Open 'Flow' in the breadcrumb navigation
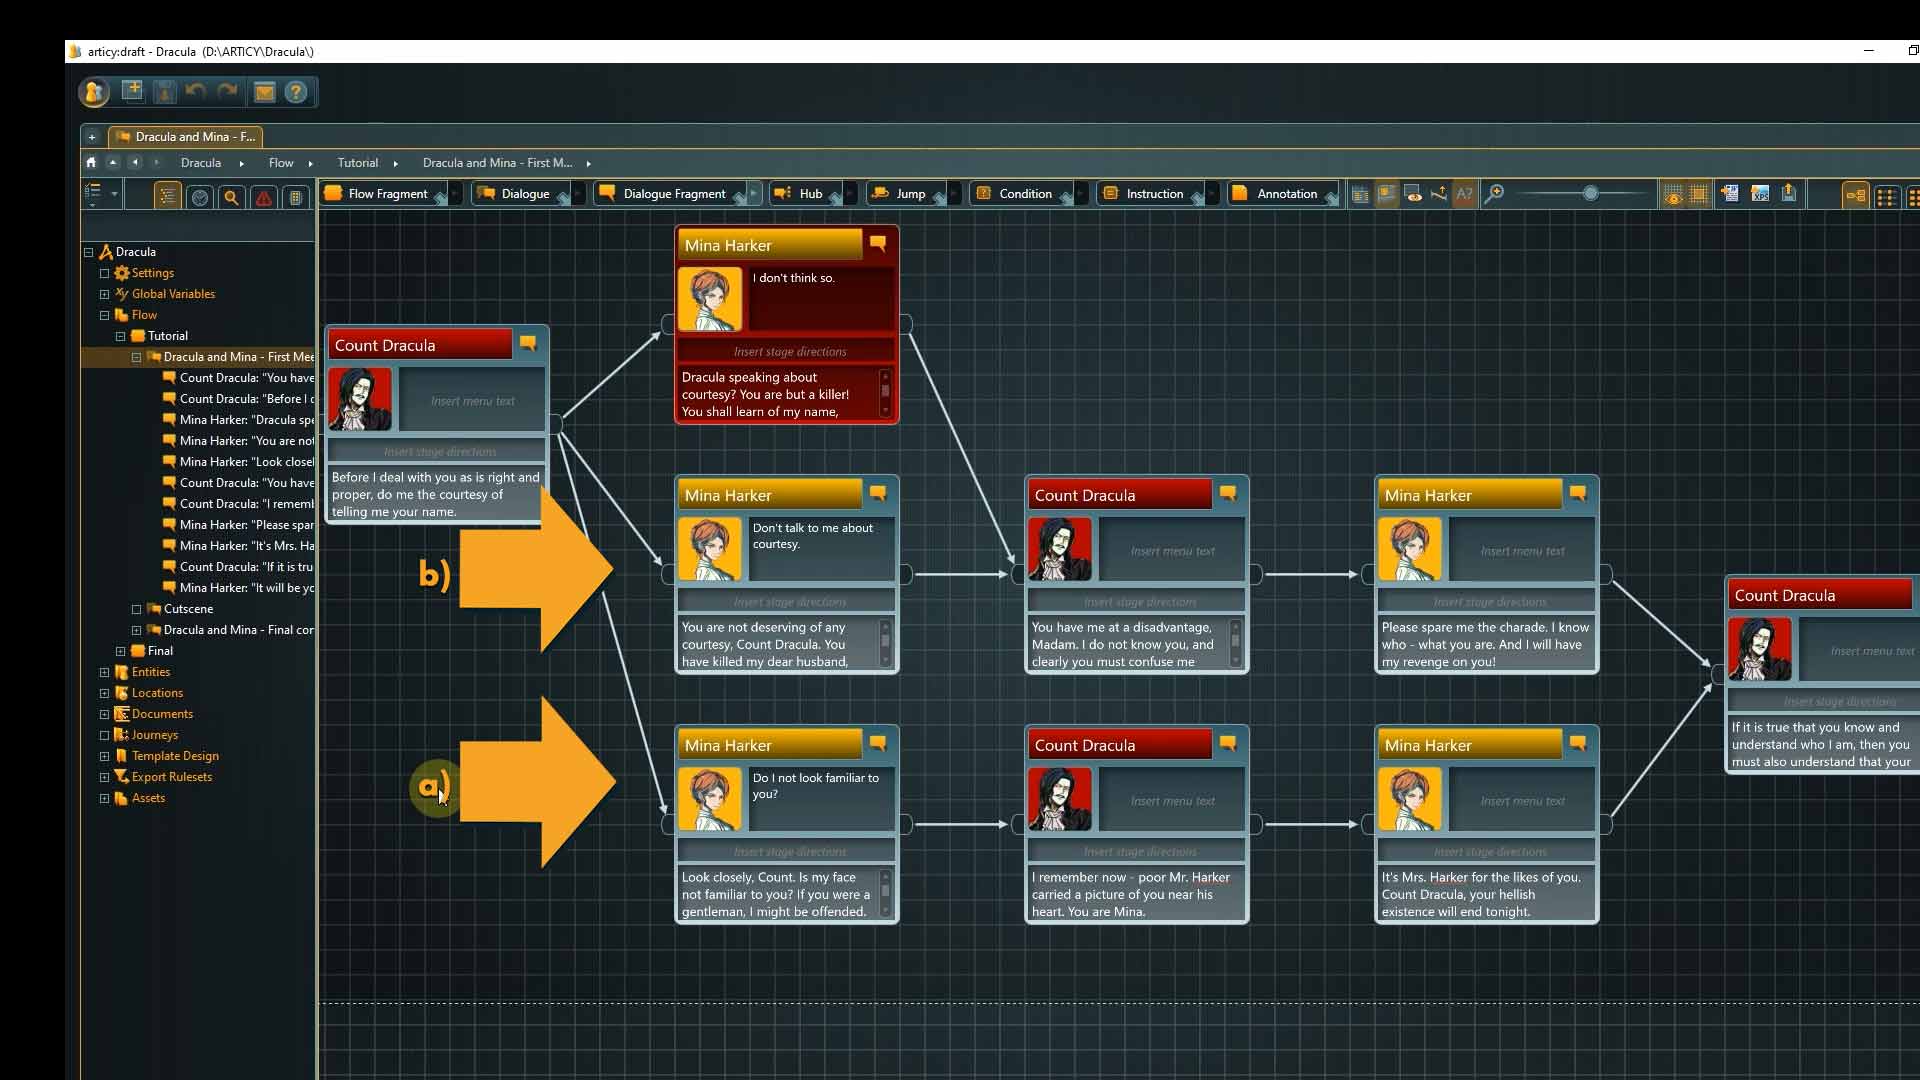The width and height of the screenshot is (1920, 1080). (280, 162)
